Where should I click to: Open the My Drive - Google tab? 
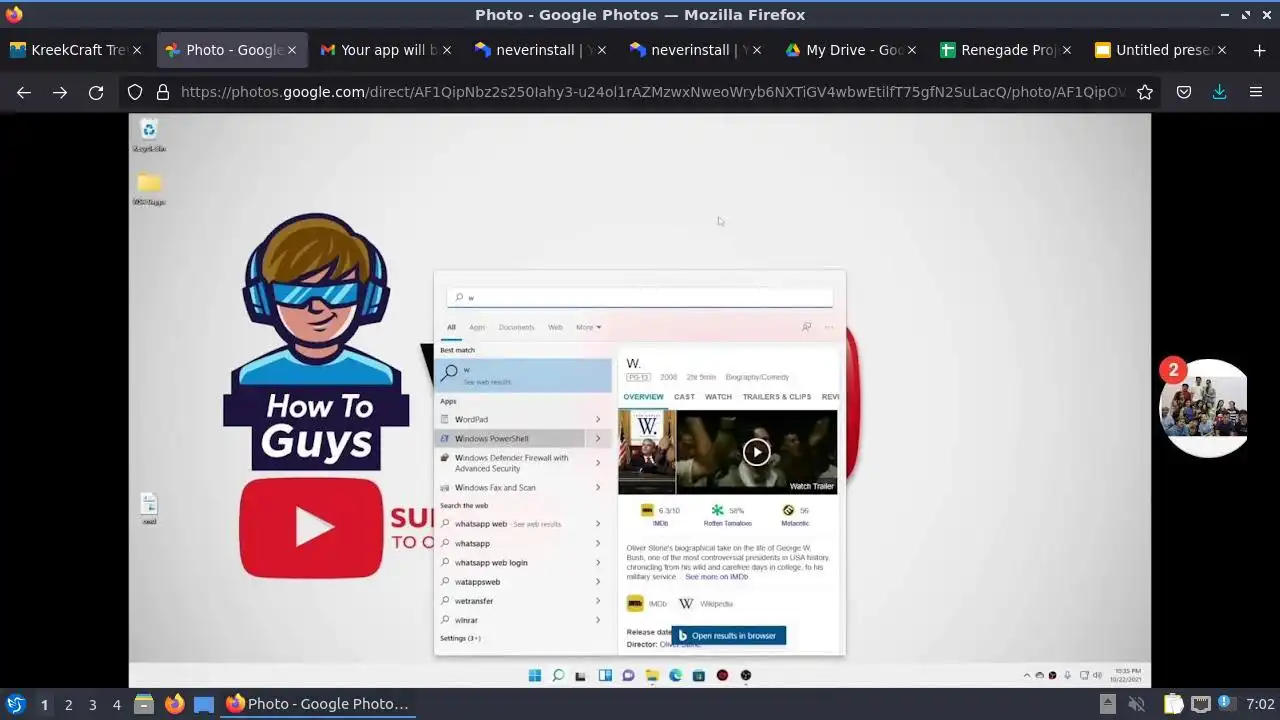click(x=852, y=50)
